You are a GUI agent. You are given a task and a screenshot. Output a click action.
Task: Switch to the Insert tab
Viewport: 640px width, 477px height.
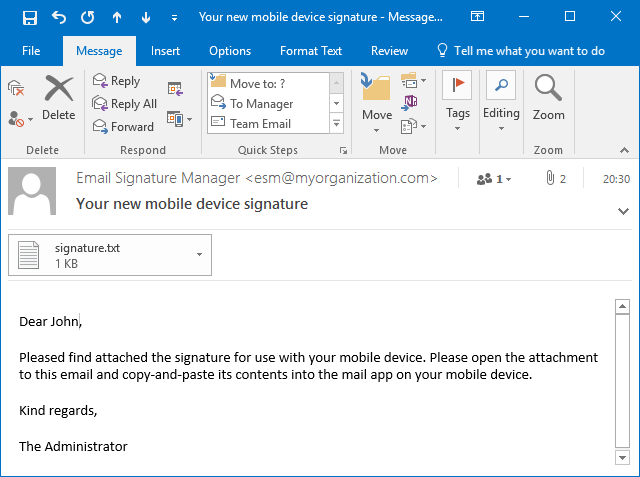(x=165, y=51)
